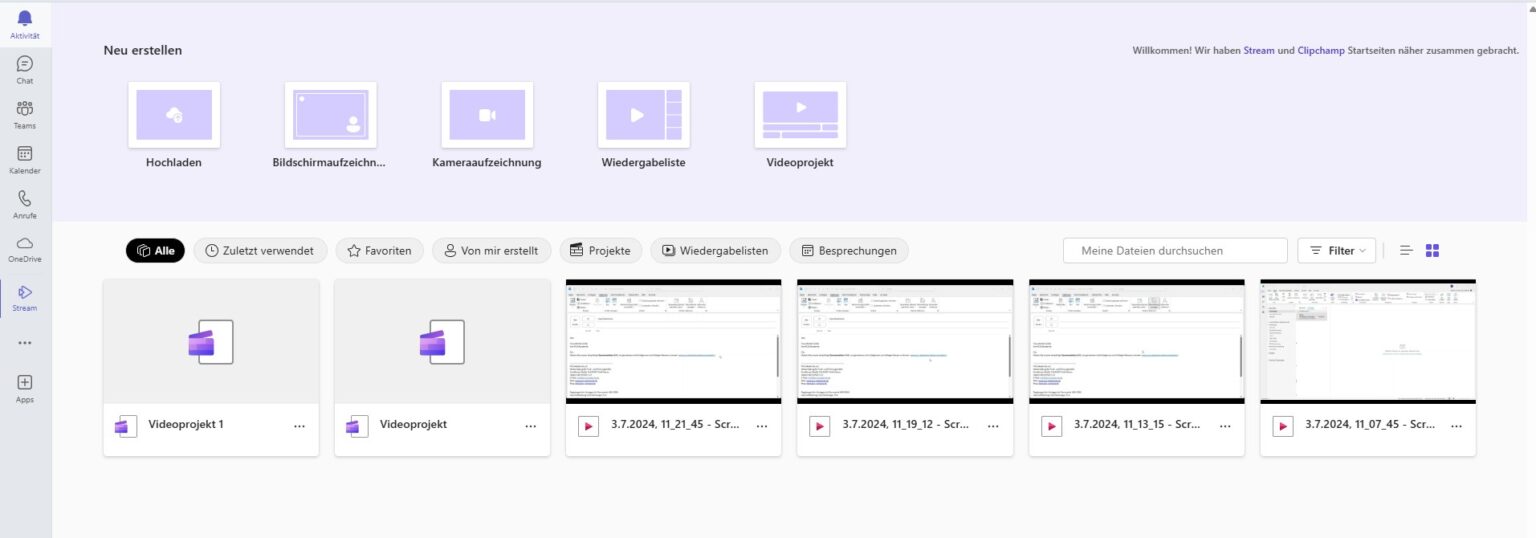
Task: Go to Teams in the sidebar
Action: pyautogui.click(x=25, y=115)
